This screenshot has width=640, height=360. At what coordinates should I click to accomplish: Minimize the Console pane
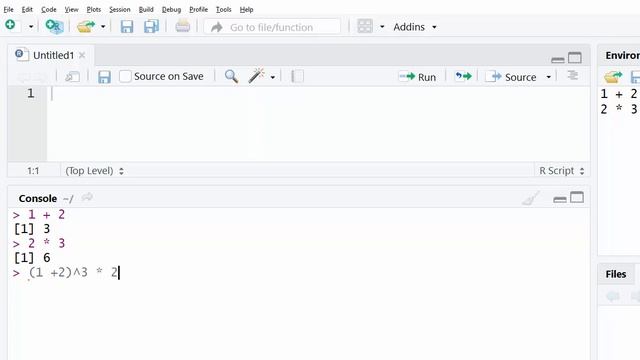(560, 200)
